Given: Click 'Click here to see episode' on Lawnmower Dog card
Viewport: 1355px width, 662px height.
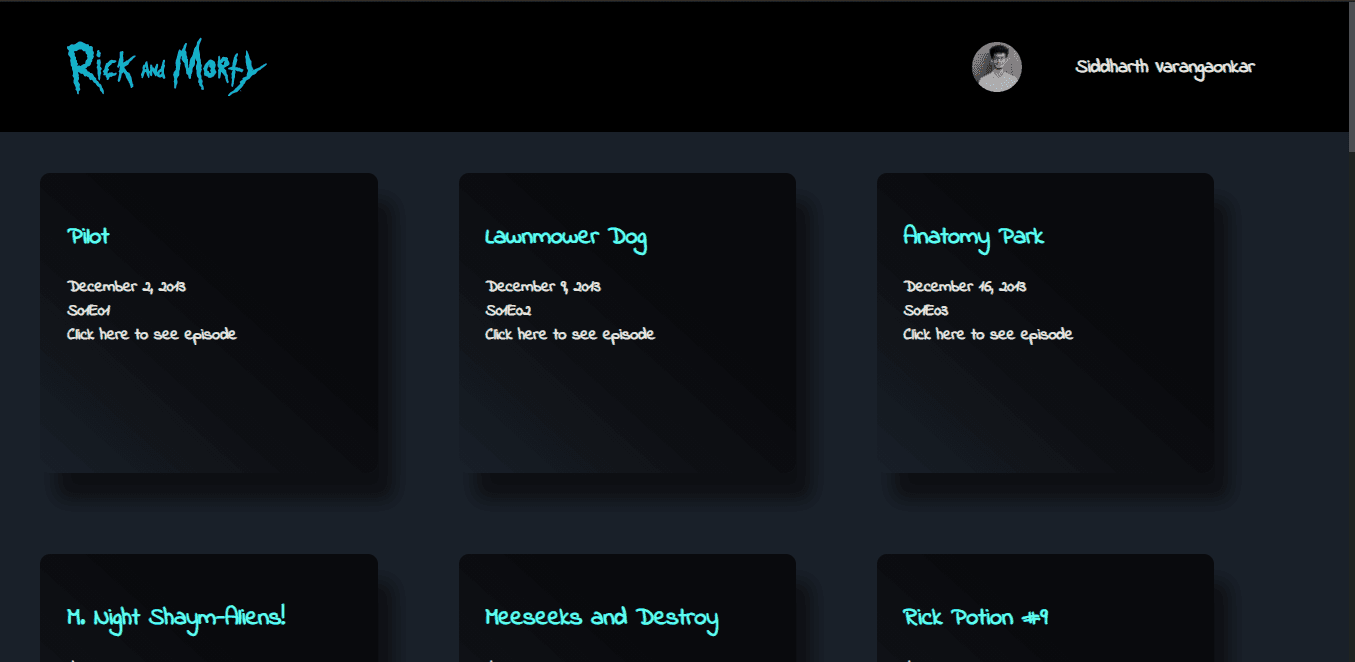Looking at the screenshot, I should [x=570, y=334].
